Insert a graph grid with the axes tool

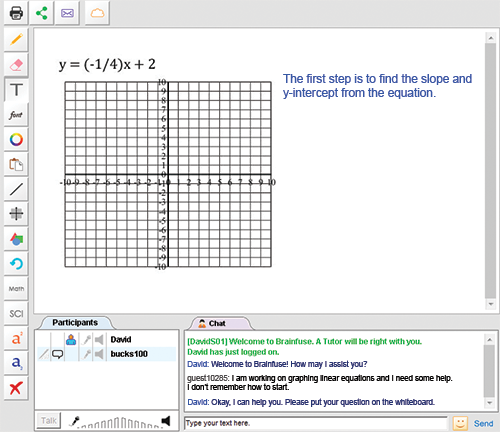click(16, 214)
